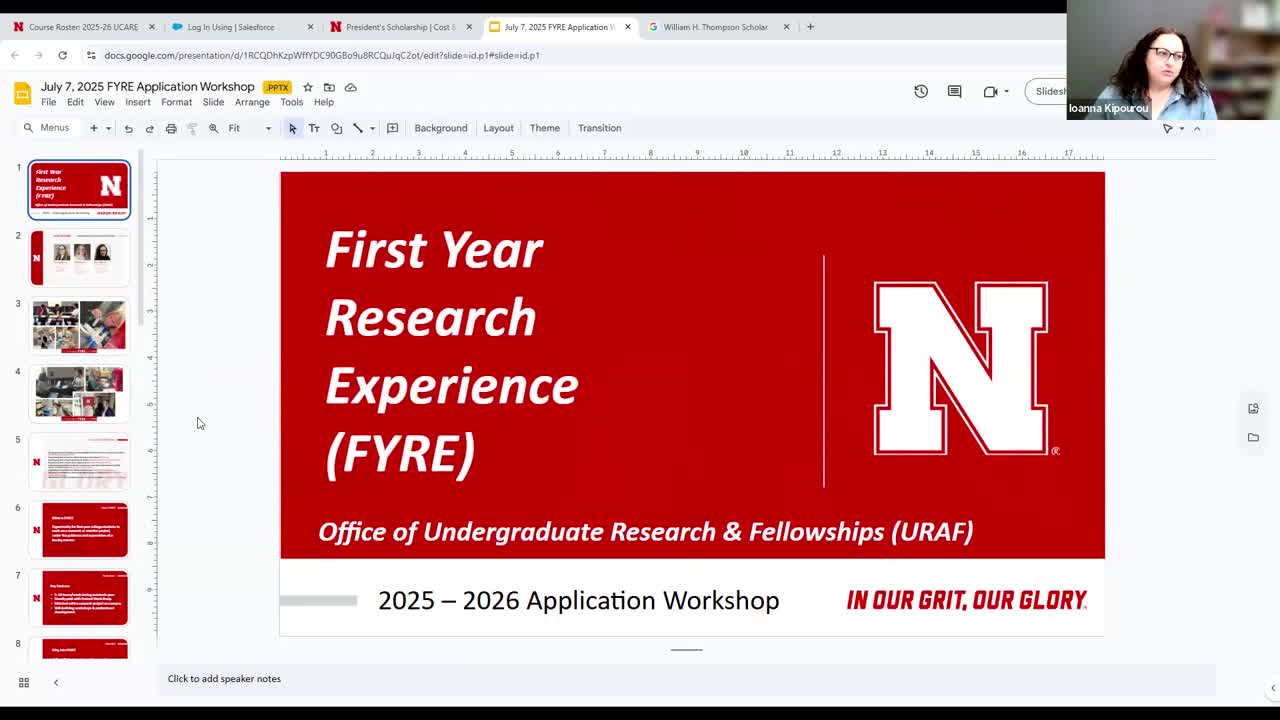The image size is (1280, 720).
Task: Open the Insert menu
Action: click(138, 102)
